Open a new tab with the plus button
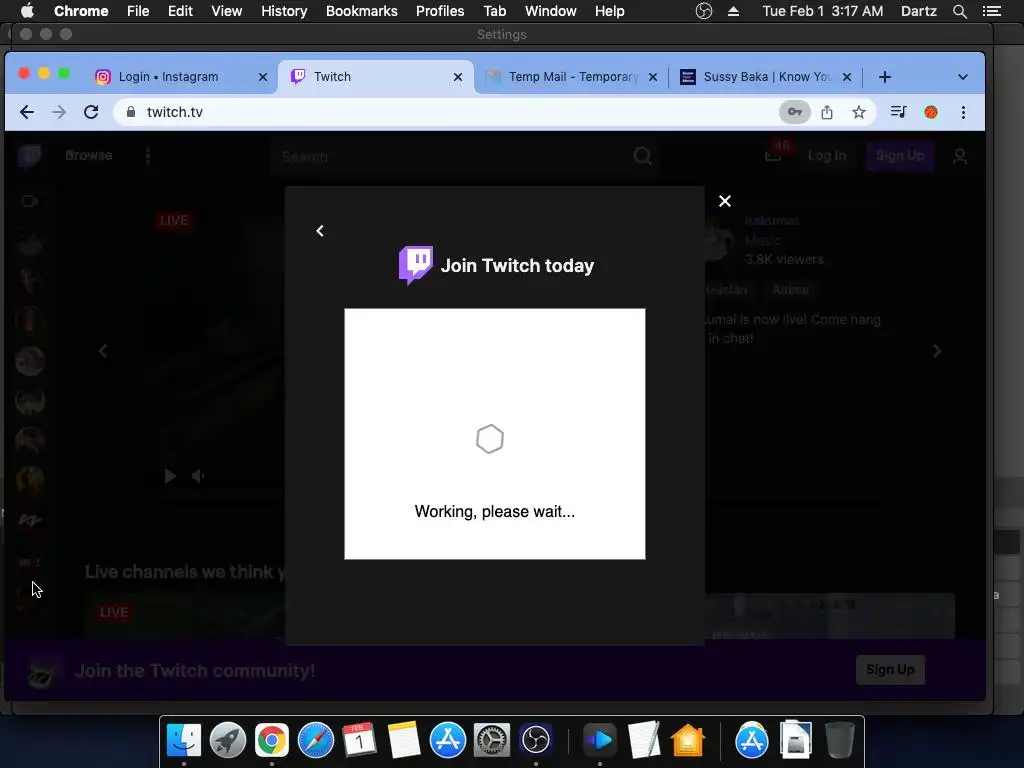This screenshot has width=1024, height=768. click(x=885, y=77)
